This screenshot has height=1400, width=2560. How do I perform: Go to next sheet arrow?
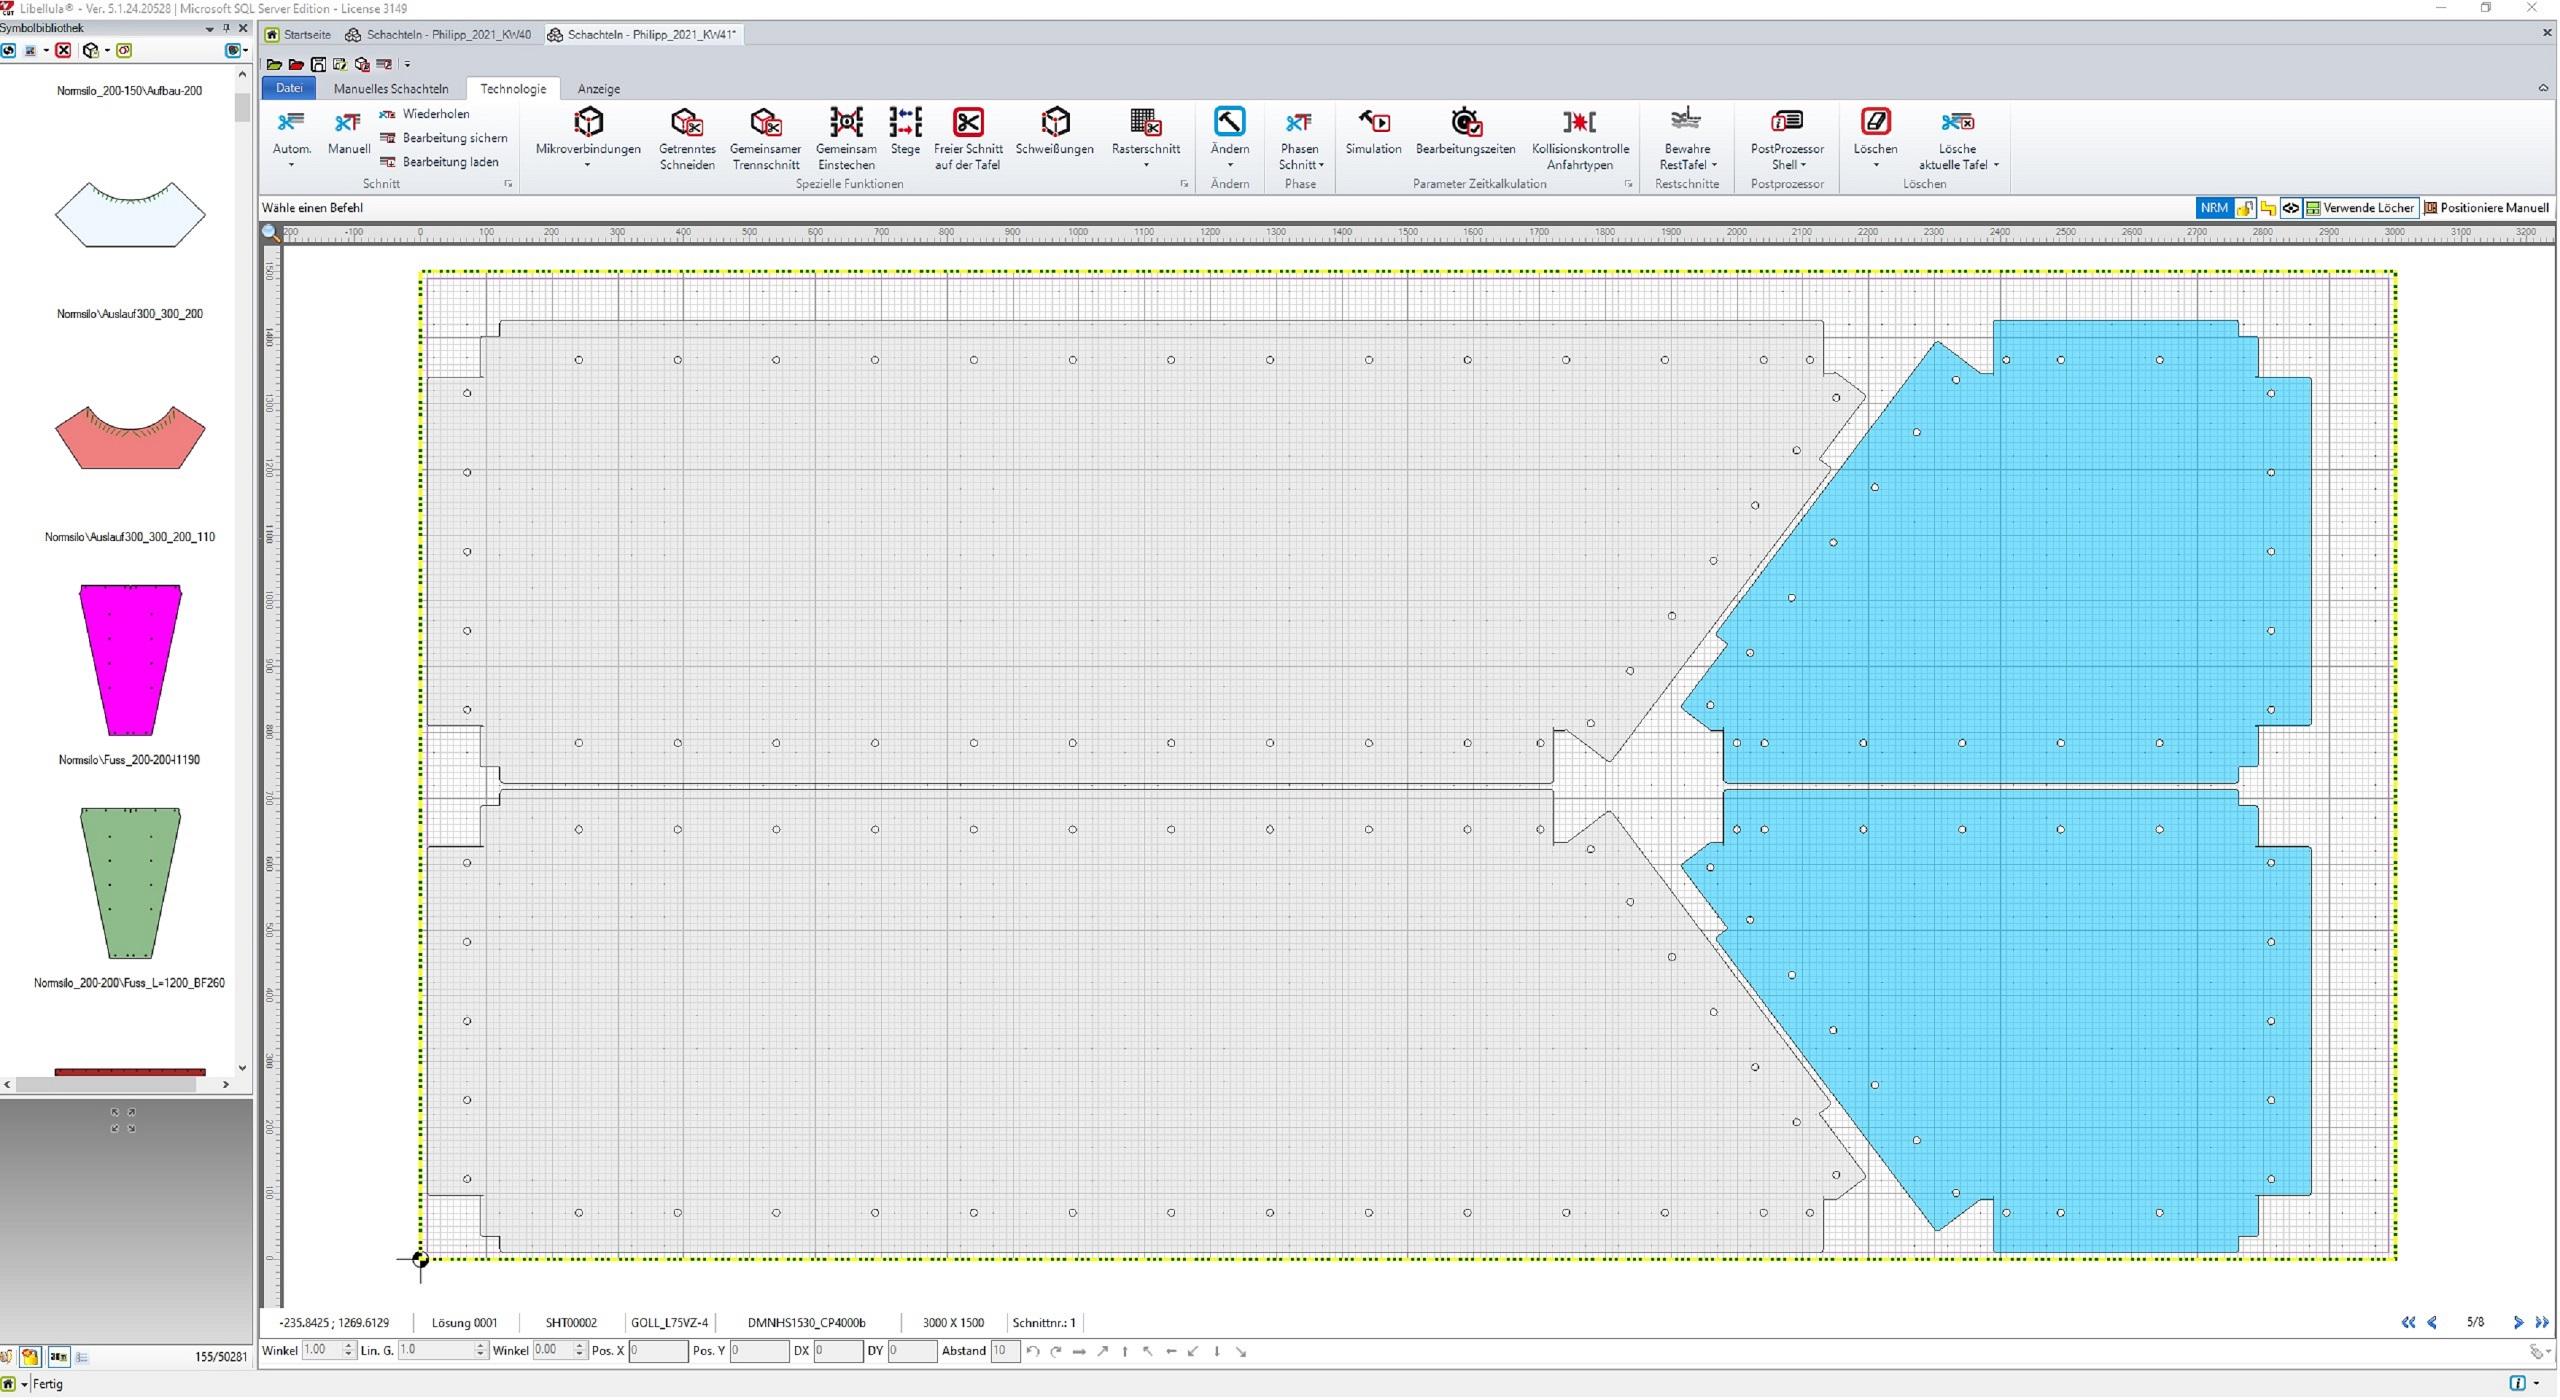coord(2518,1323)
